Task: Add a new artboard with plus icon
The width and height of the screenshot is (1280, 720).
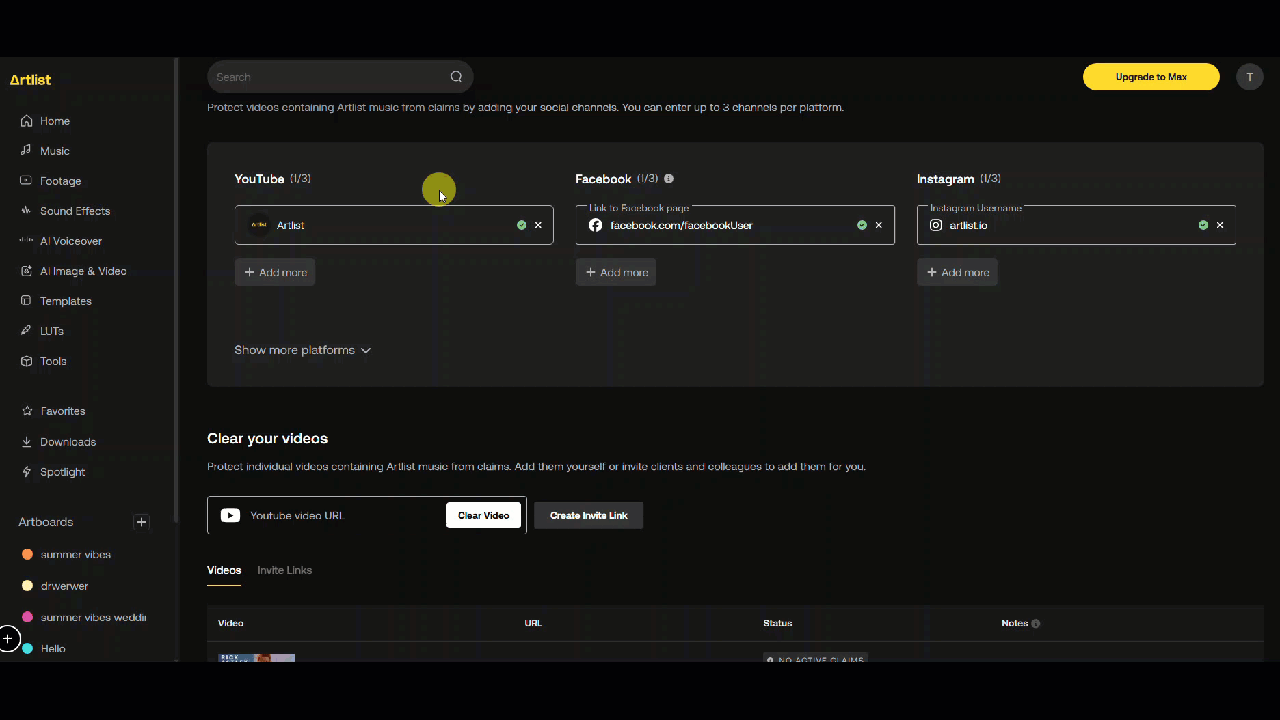Action: [141, 522]
